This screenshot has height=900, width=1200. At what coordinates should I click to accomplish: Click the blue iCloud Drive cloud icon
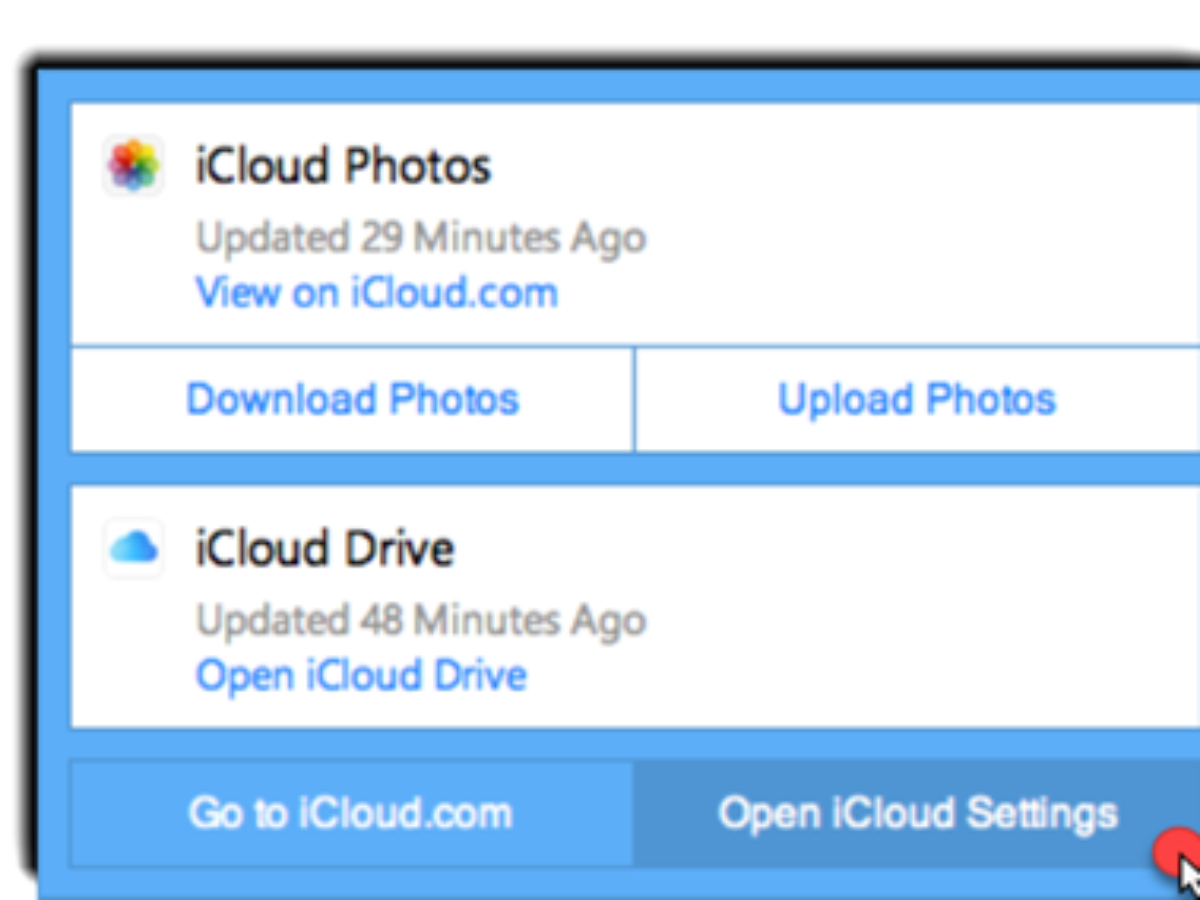point(133,548)
